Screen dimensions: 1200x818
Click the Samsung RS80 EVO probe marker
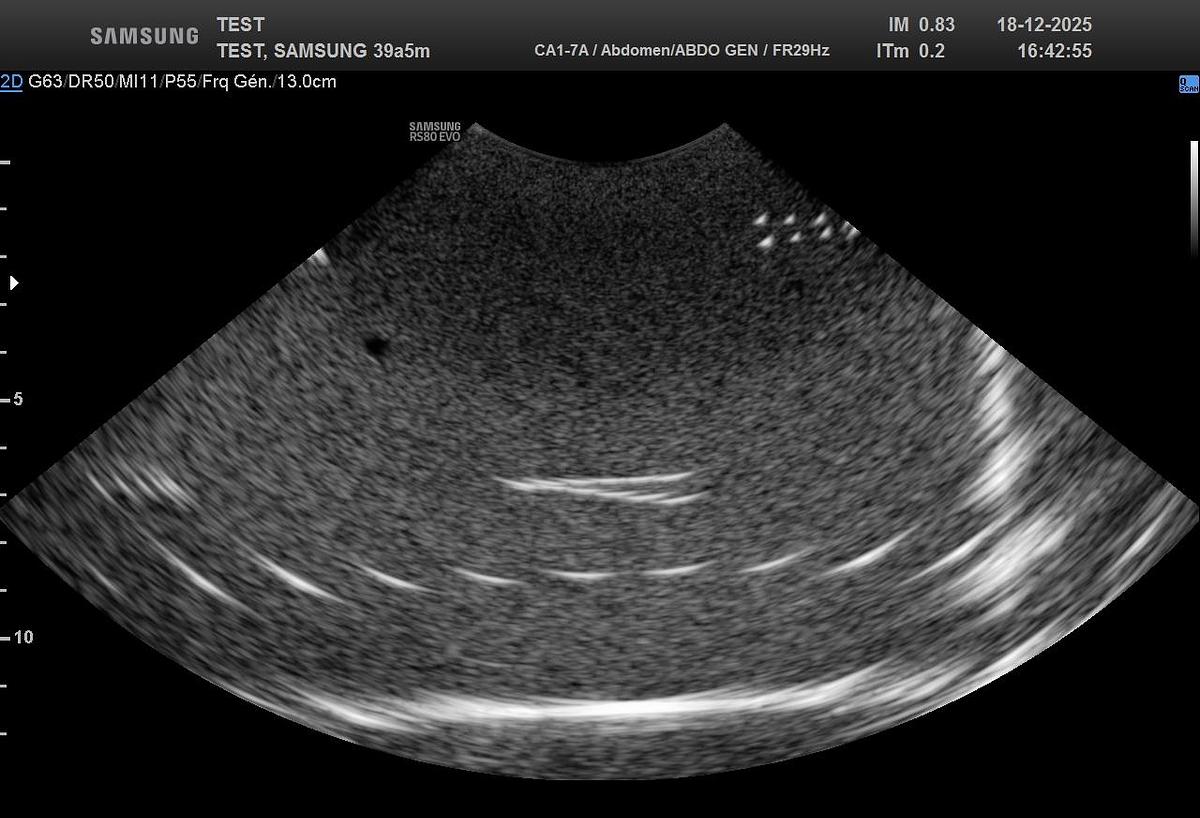pos(434,132)
